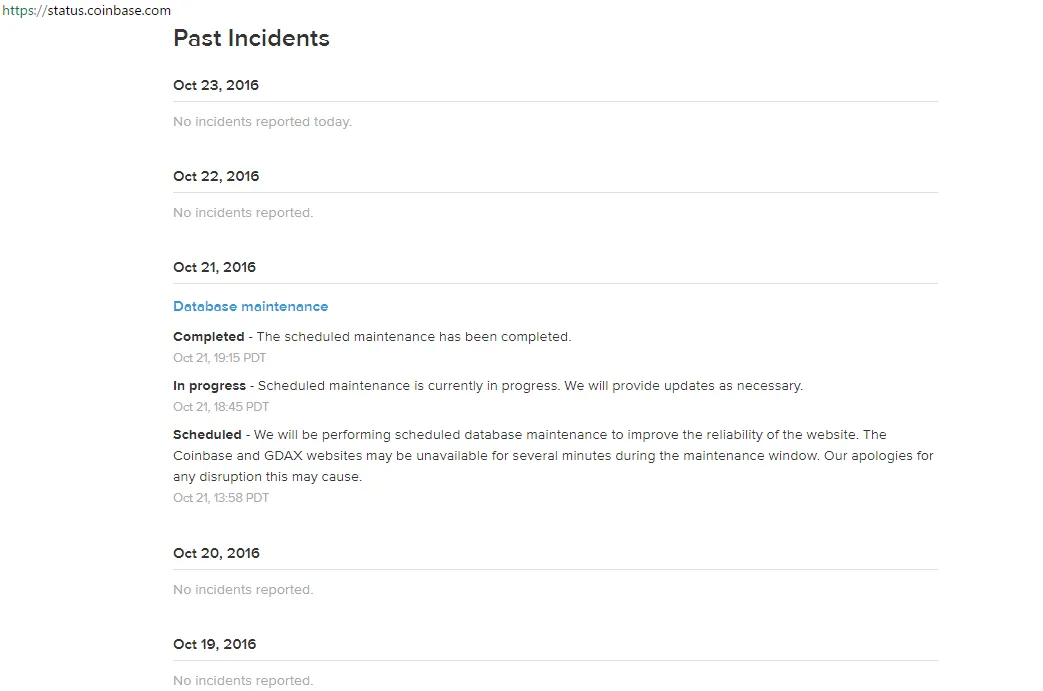Click 'No incidents reported.' under Oct 20
1043x691 pixels.
(243, 590)
